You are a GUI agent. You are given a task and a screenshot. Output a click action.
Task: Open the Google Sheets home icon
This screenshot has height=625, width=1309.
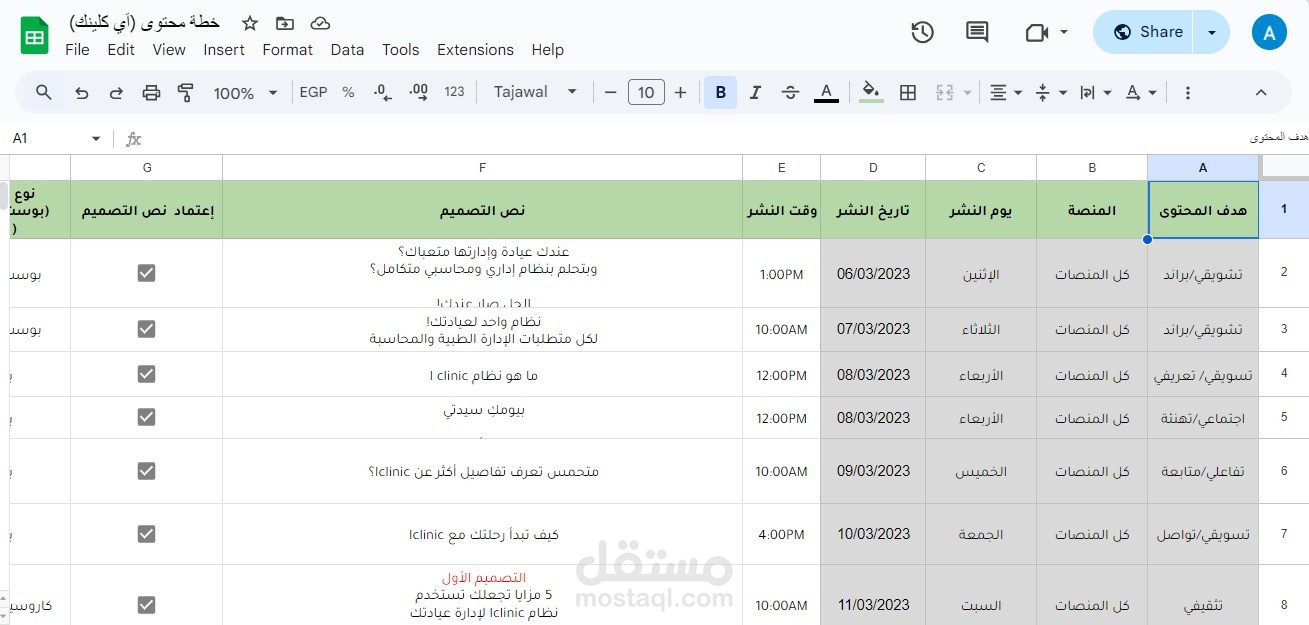point(35,36)
